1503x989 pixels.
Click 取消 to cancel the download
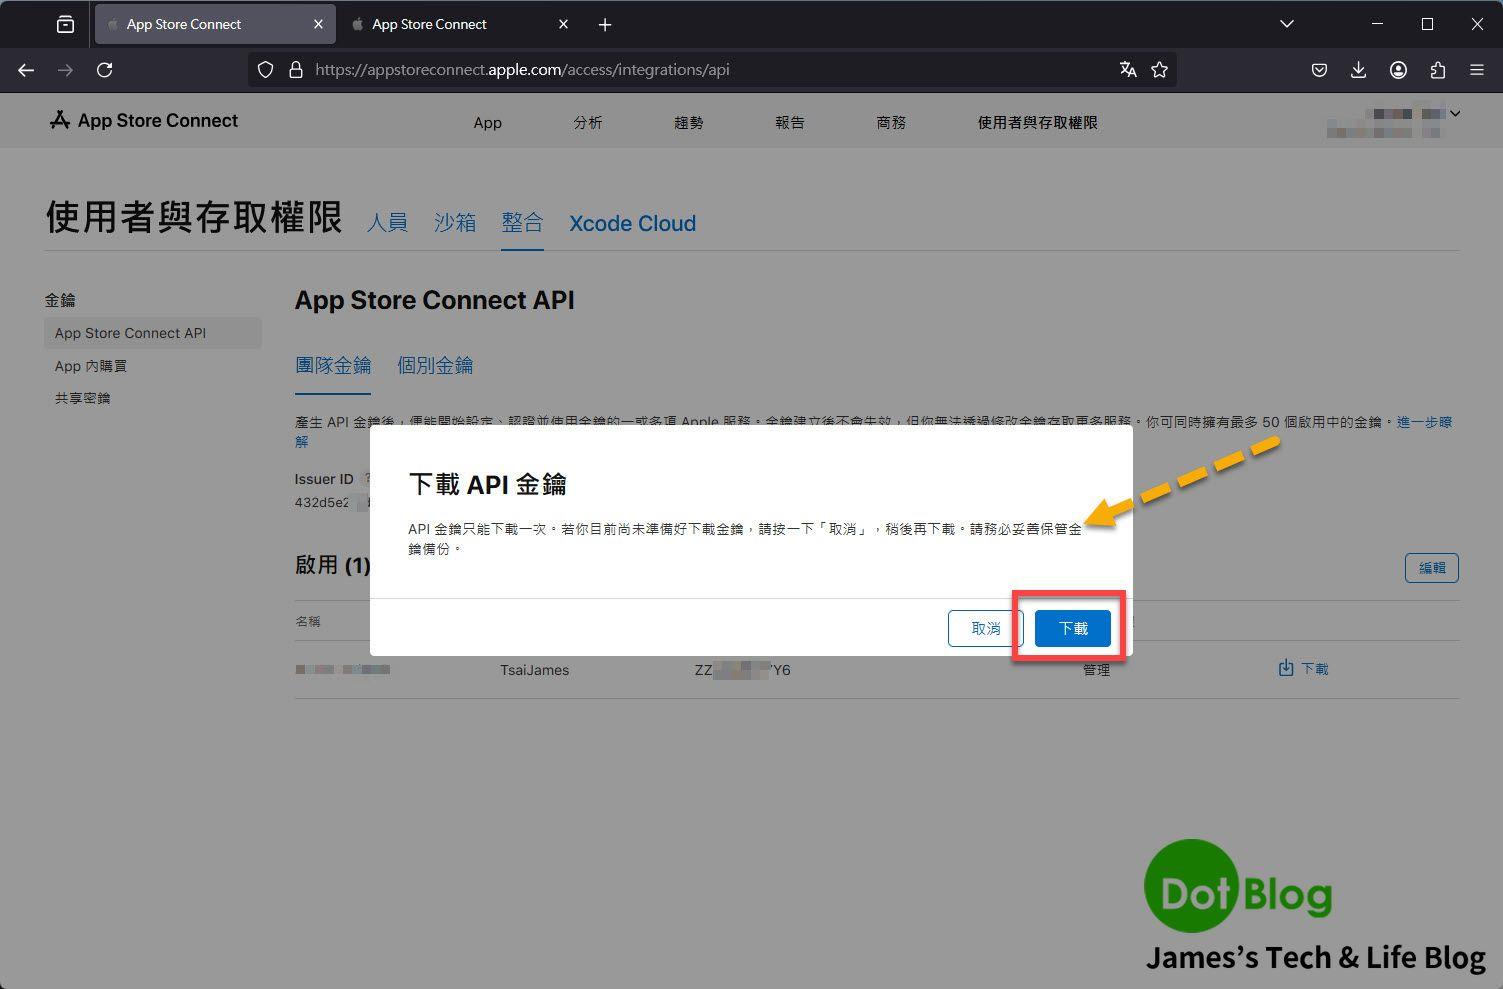[985, 628]
